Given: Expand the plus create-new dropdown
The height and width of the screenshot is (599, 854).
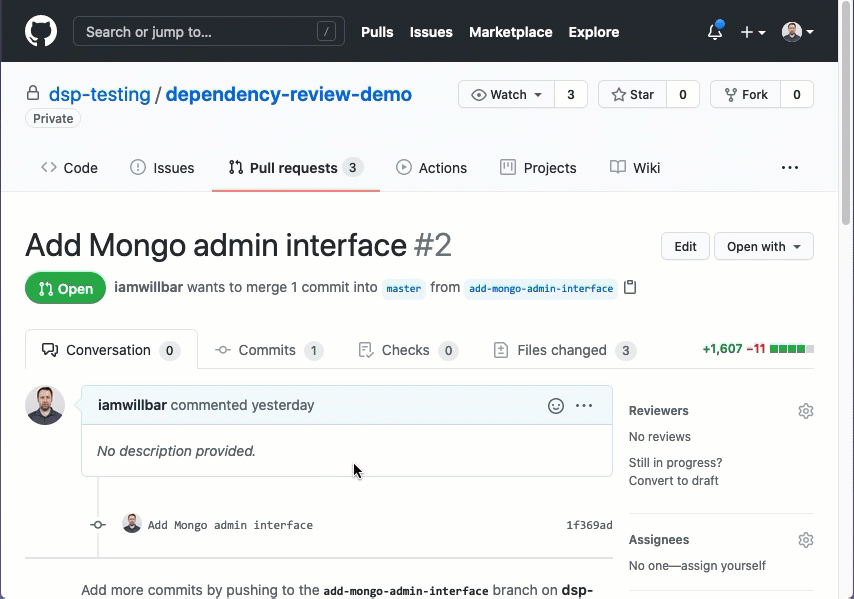Looking at the screenshot, I should (x=752, y=32).
